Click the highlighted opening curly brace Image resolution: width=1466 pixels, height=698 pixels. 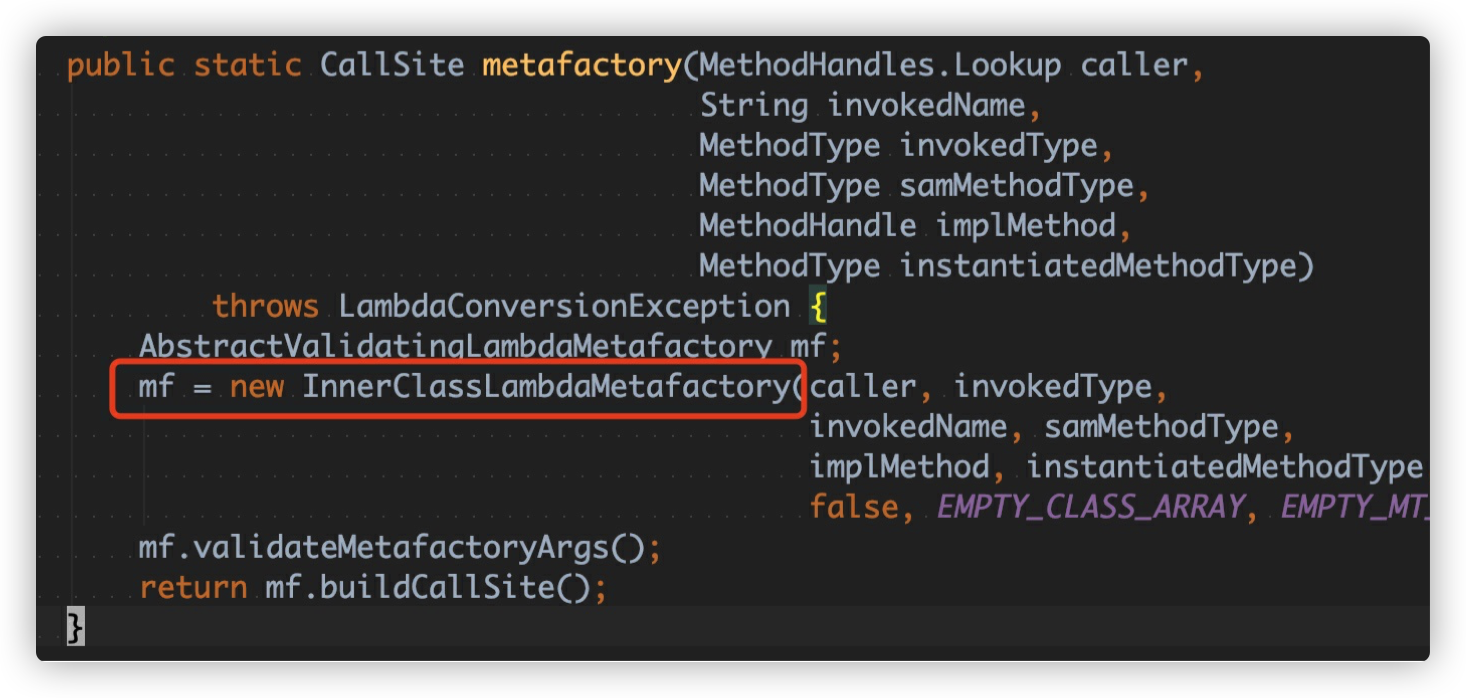click(x=819, y=306)
